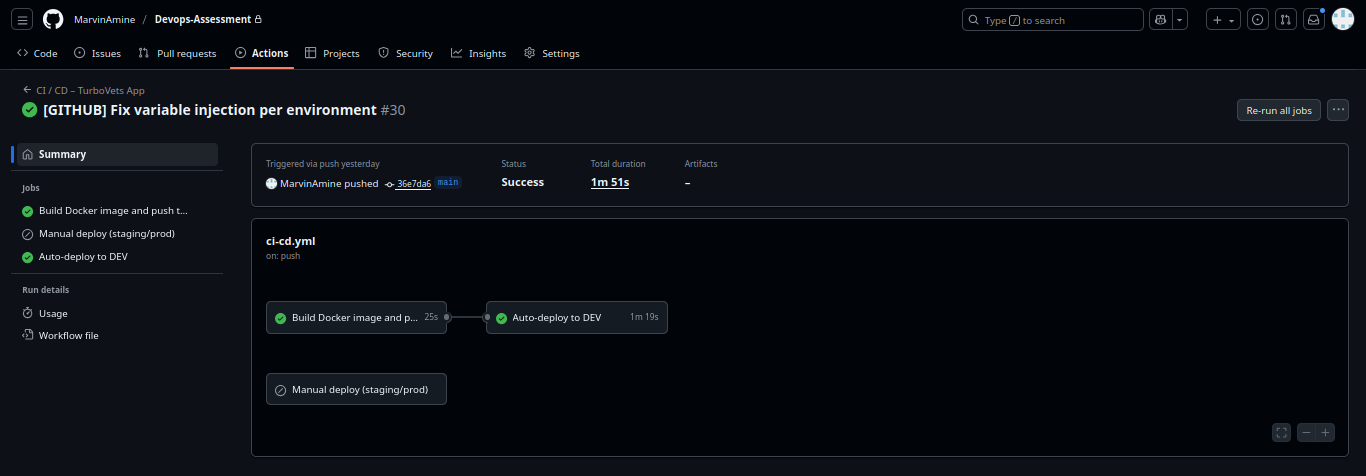
Task: Select Summary in the sidebar
Action: point(117,154)
